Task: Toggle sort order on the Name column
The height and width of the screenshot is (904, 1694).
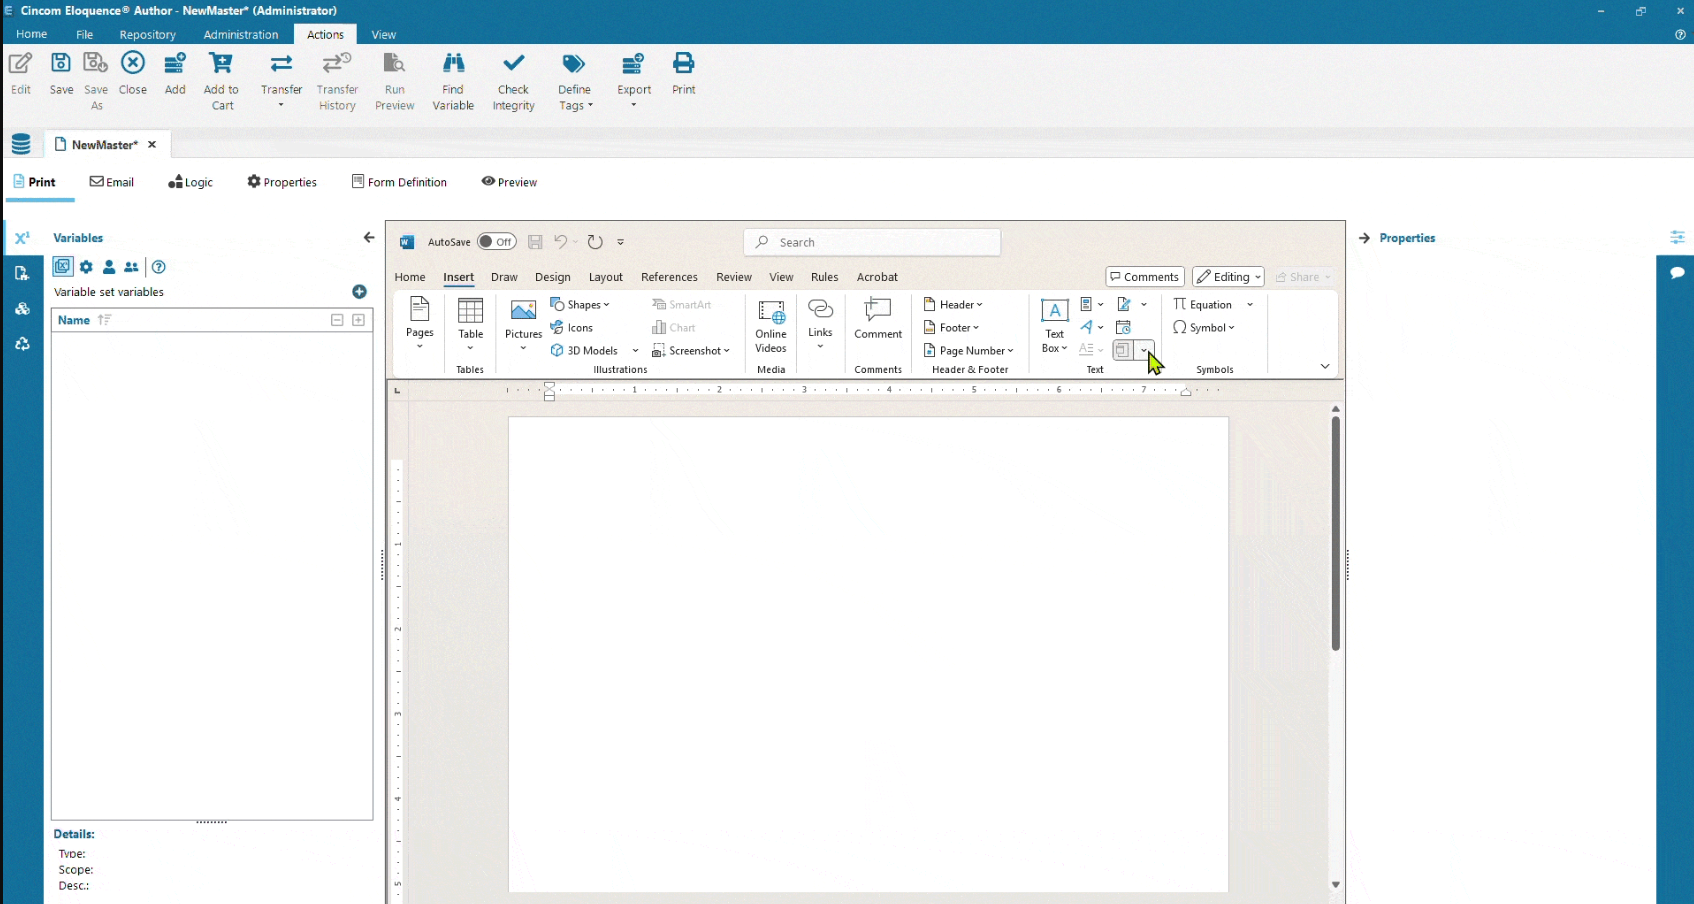Action: pos(104,320)
